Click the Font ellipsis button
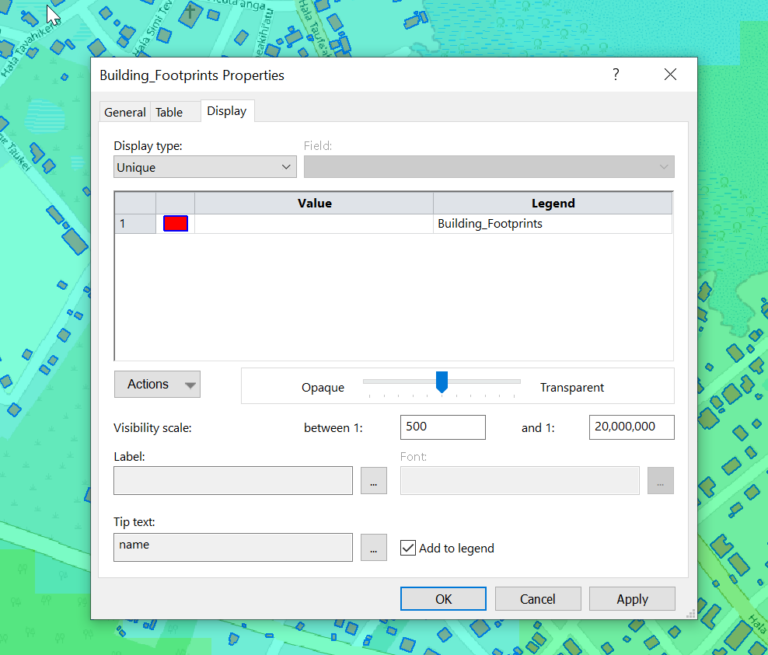768x655 pixels. click(x=660, y=481)
